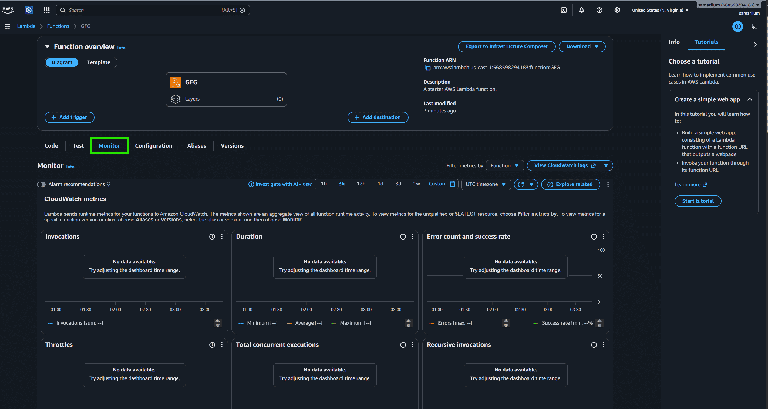Viewport: 768px width, 409px height.
Task: Switch to the Versions tab
Action: click(232, 146)
